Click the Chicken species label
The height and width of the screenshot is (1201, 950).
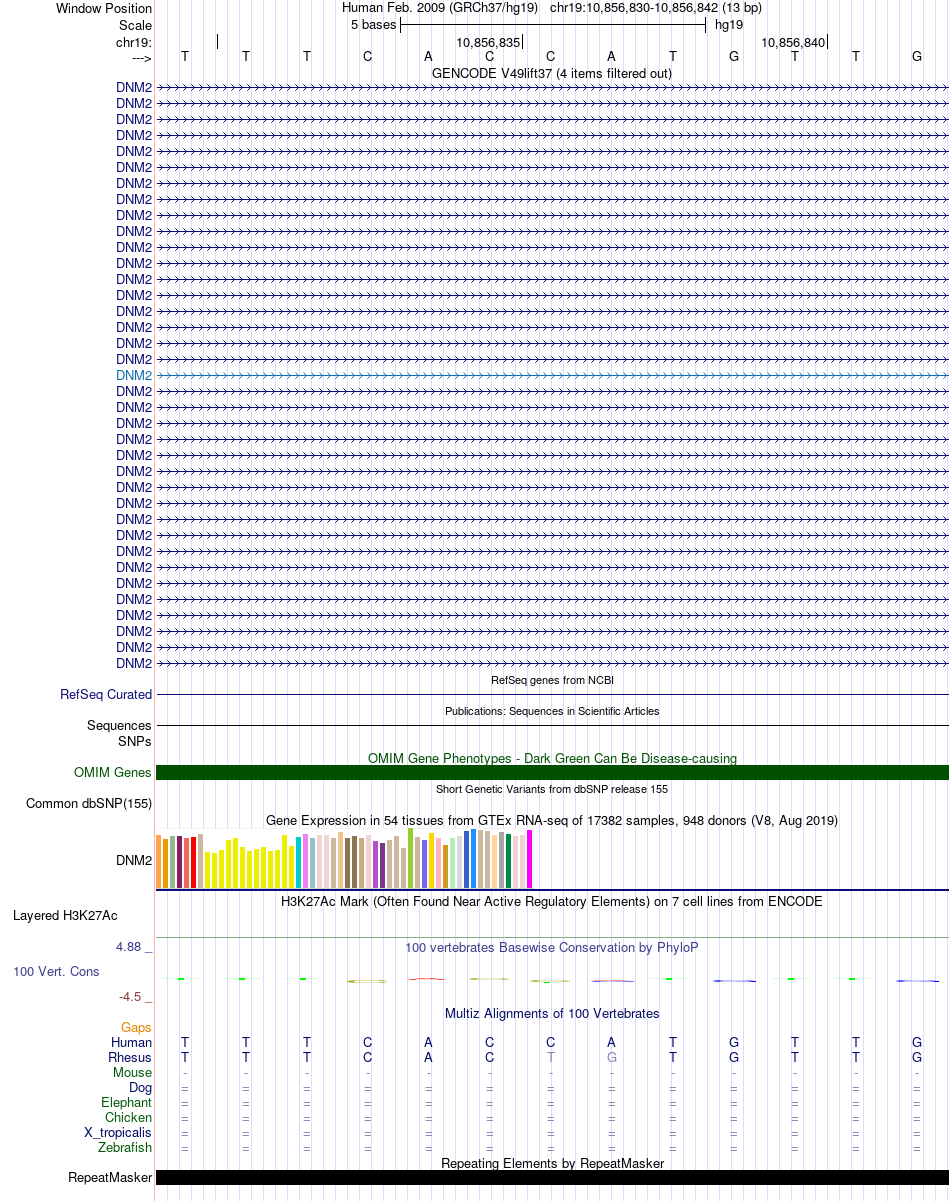pyautogui.click(x=129, y=1117)
